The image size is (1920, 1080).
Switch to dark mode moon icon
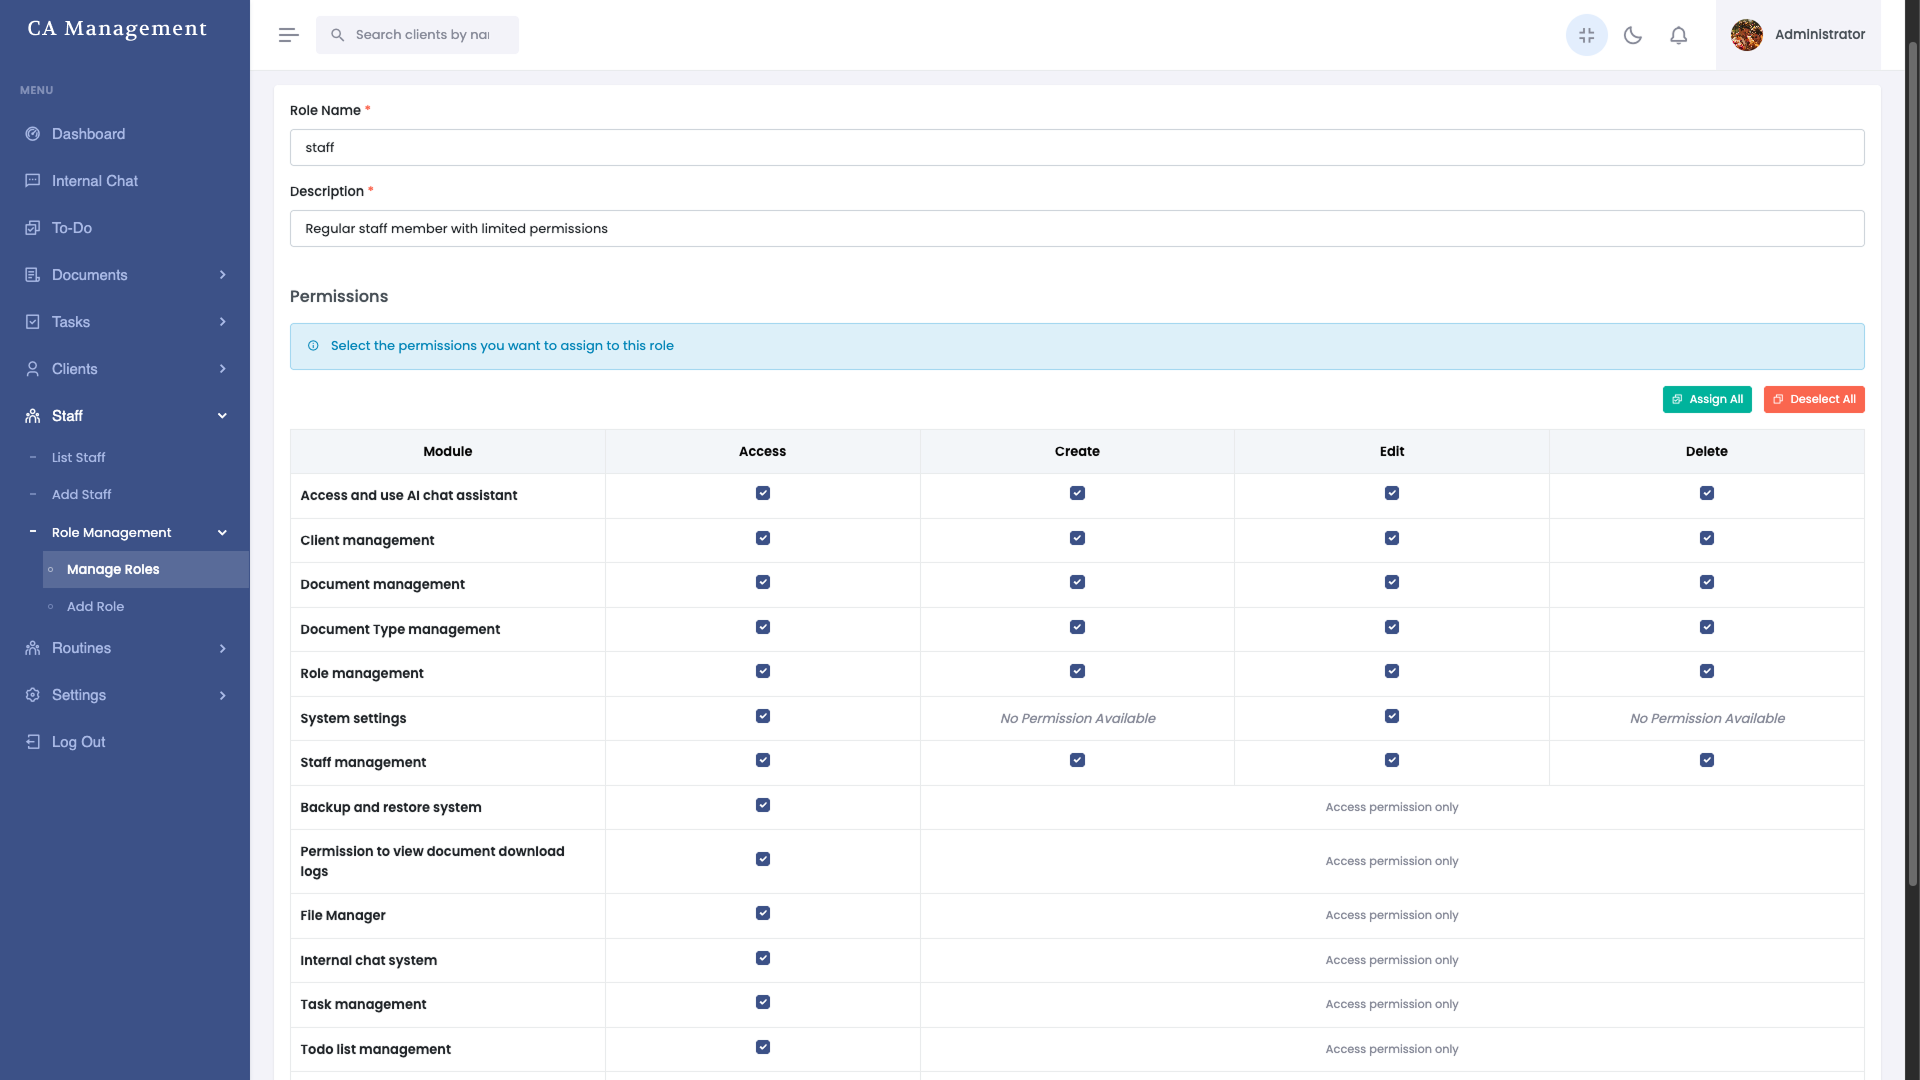(1633, 35)
